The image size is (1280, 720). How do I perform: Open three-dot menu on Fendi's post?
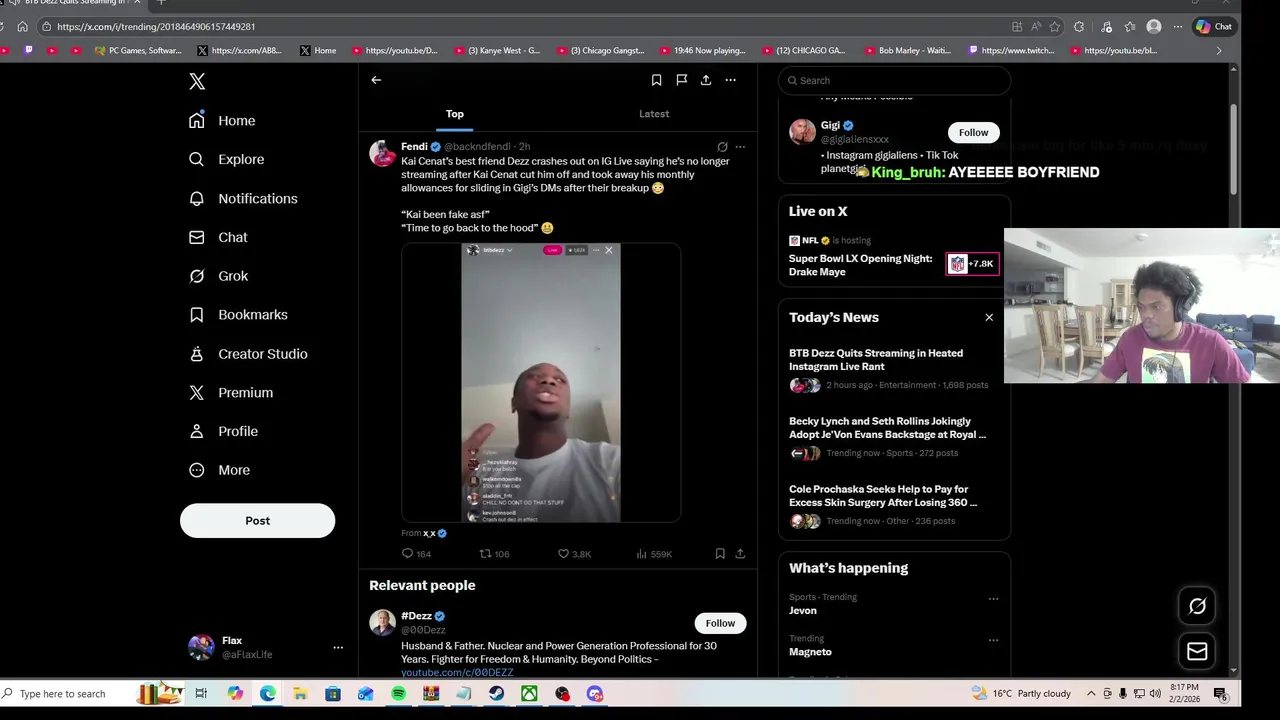tap(740, 147)
